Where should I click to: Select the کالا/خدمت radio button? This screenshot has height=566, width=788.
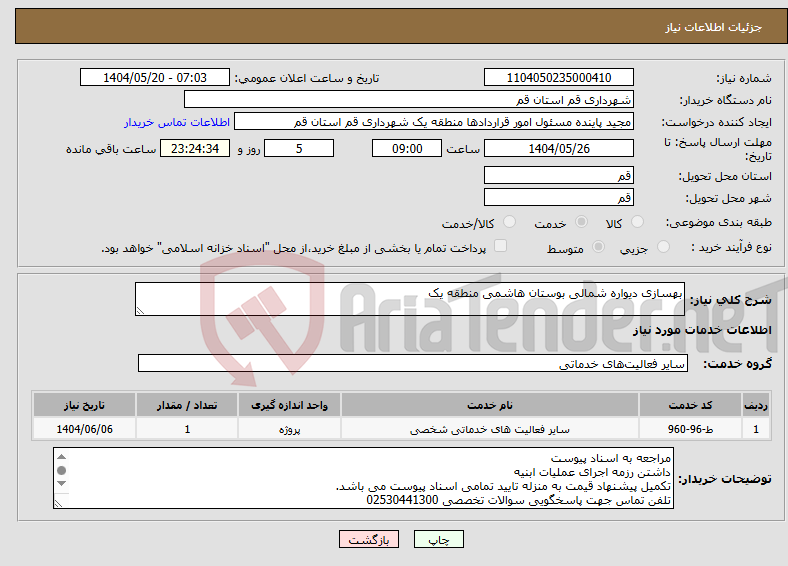(x=509, y=222)
